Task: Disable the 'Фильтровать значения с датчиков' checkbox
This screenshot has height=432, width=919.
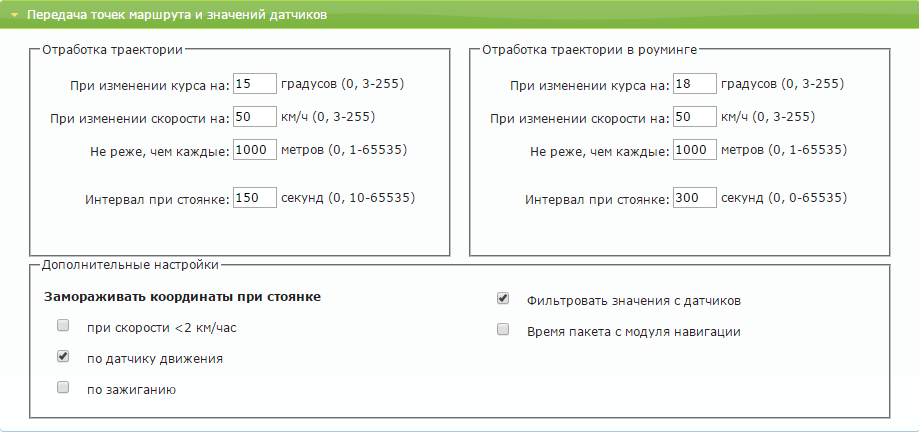Action: tap(503, 298)
